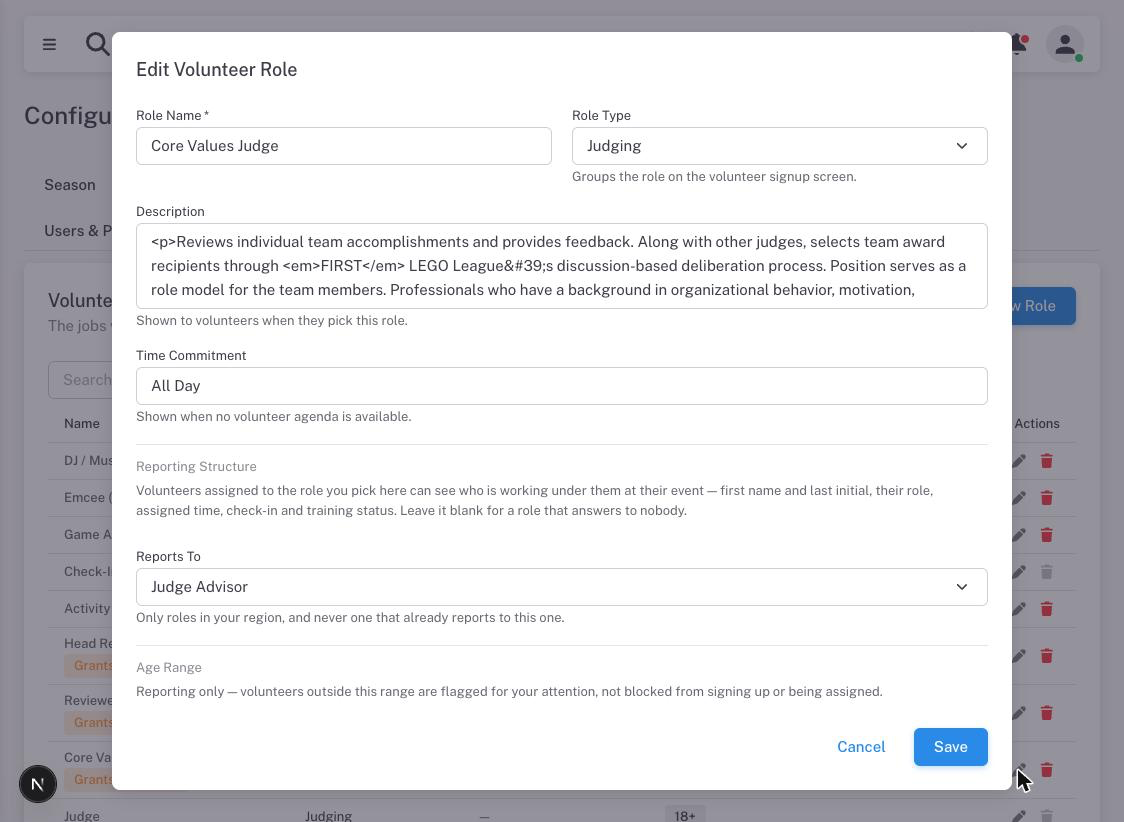
Task: Cancel editing the volunteer role
Action: (861, 747)
